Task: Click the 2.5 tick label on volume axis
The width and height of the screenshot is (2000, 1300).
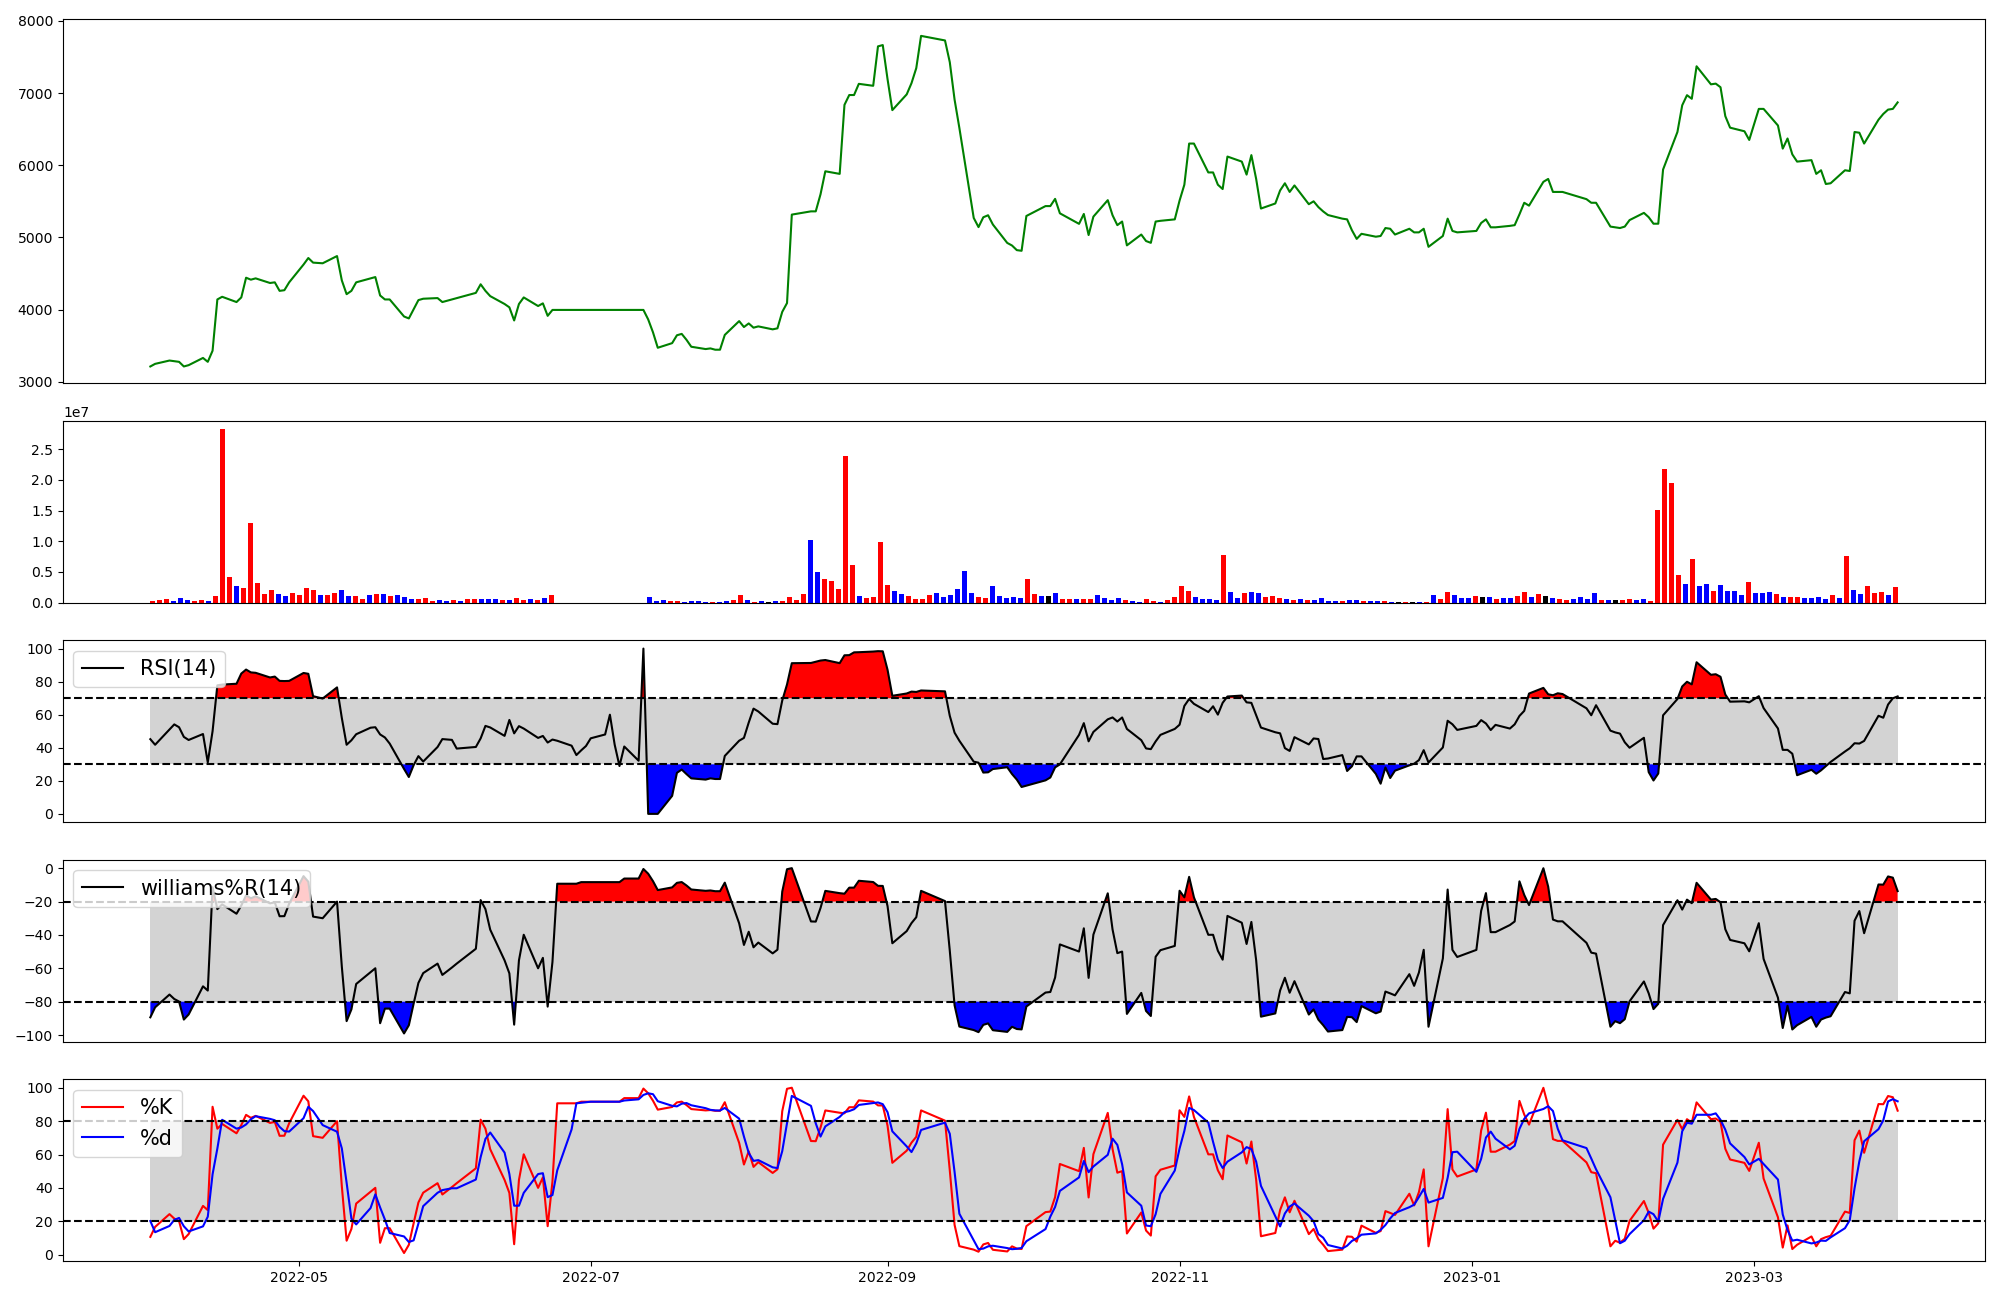Action: [x=42, y=450]
